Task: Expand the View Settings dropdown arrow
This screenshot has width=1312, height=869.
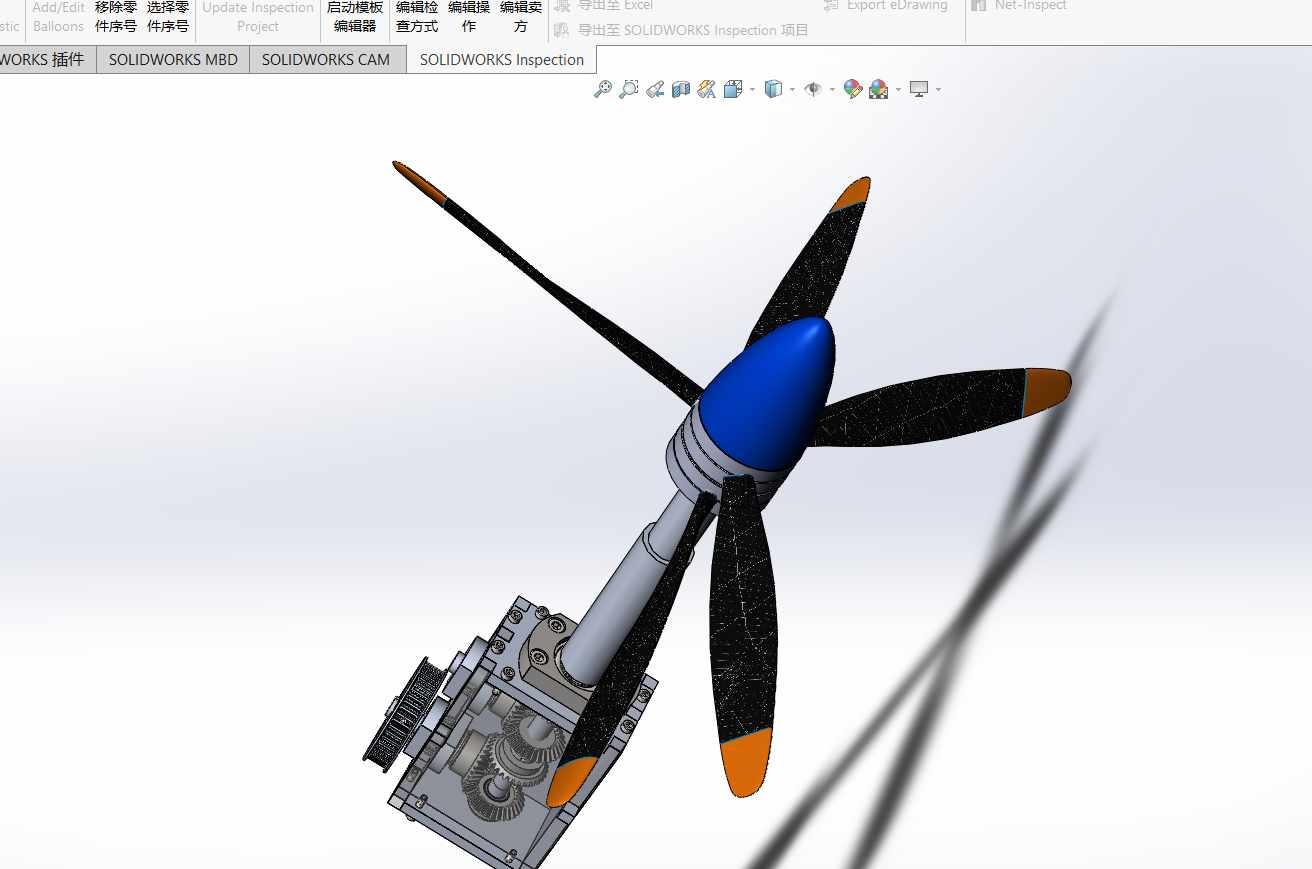Action: [x=937, y=89]
